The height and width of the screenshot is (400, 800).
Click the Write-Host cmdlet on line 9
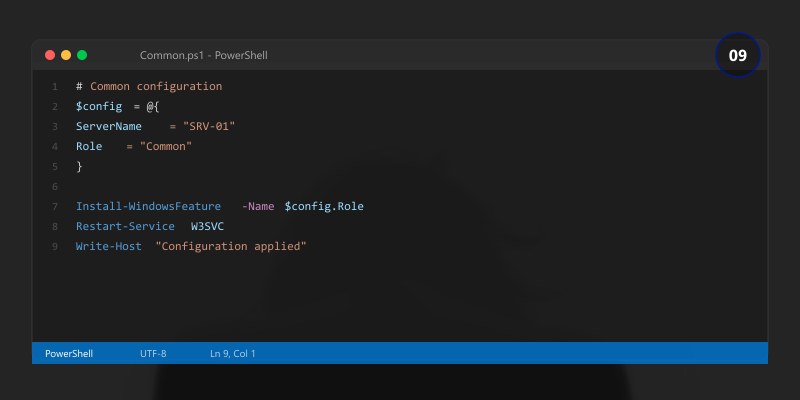[108, 246]
